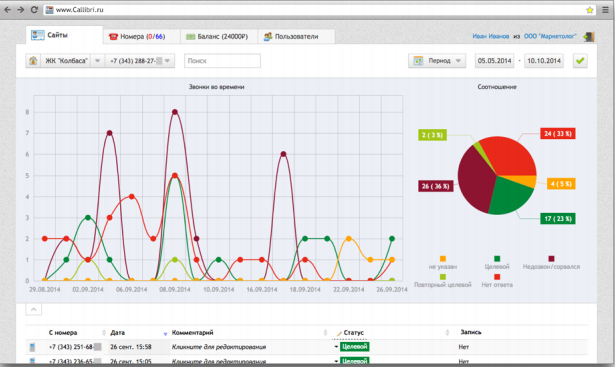
Task: Sort by Дата column header
Action: [117, 332]
